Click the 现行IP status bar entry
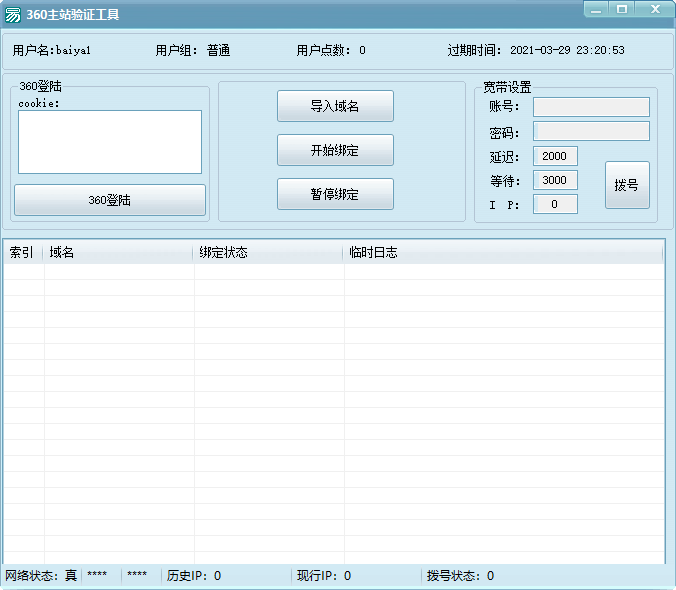This screenshot has height=590, width=676. 324,576
